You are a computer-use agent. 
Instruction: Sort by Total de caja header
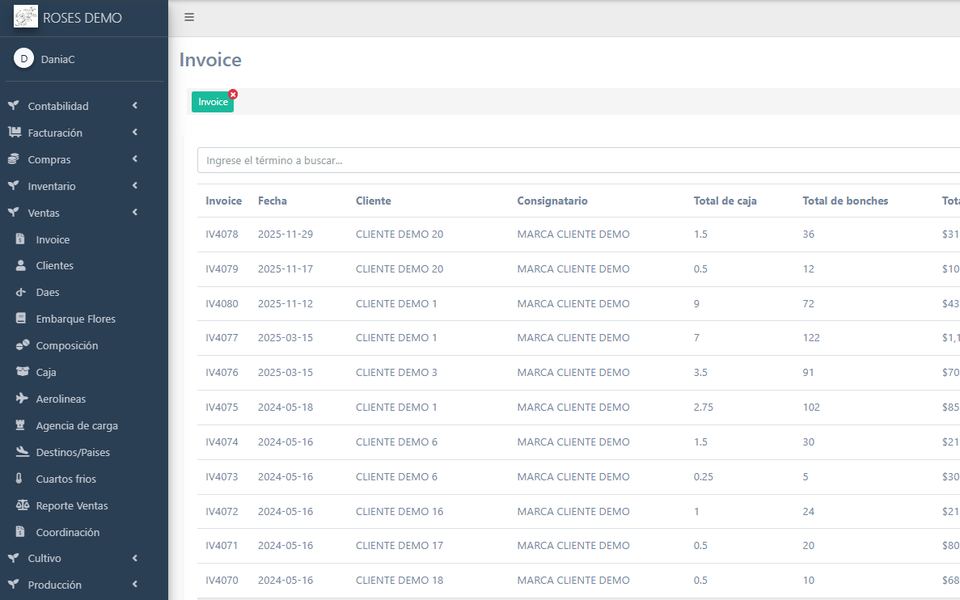[x=725, y=201]
